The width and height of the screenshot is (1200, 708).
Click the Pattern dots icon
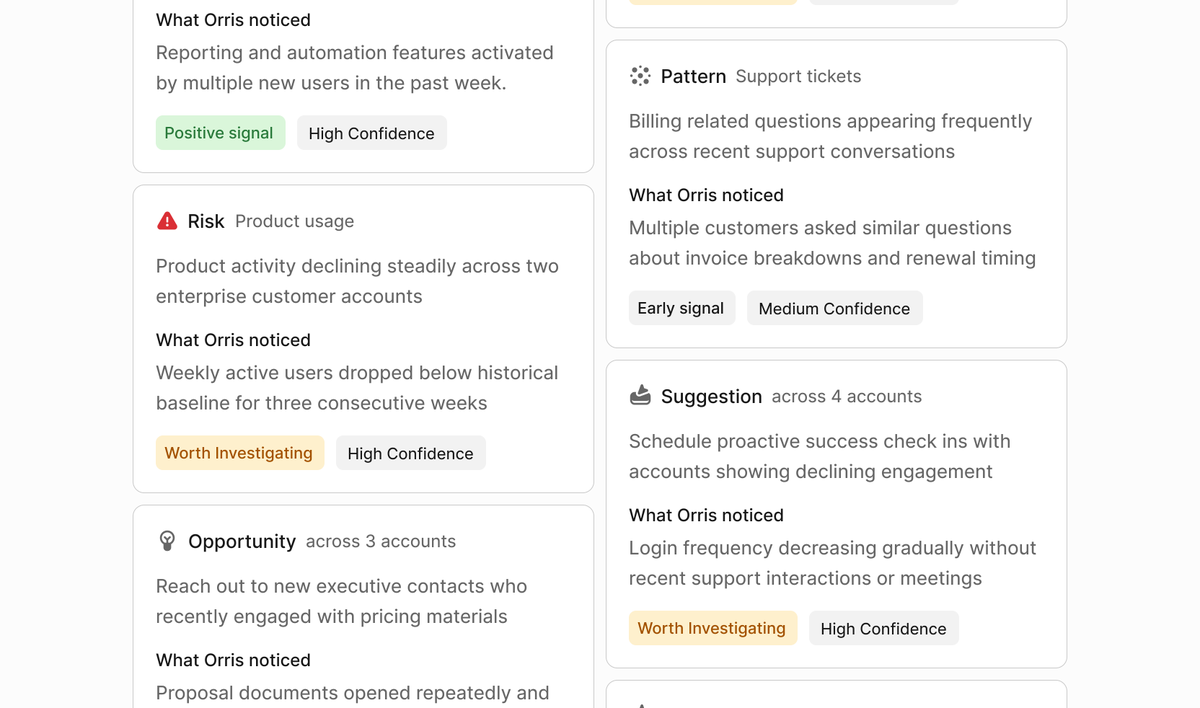[640, 76]
